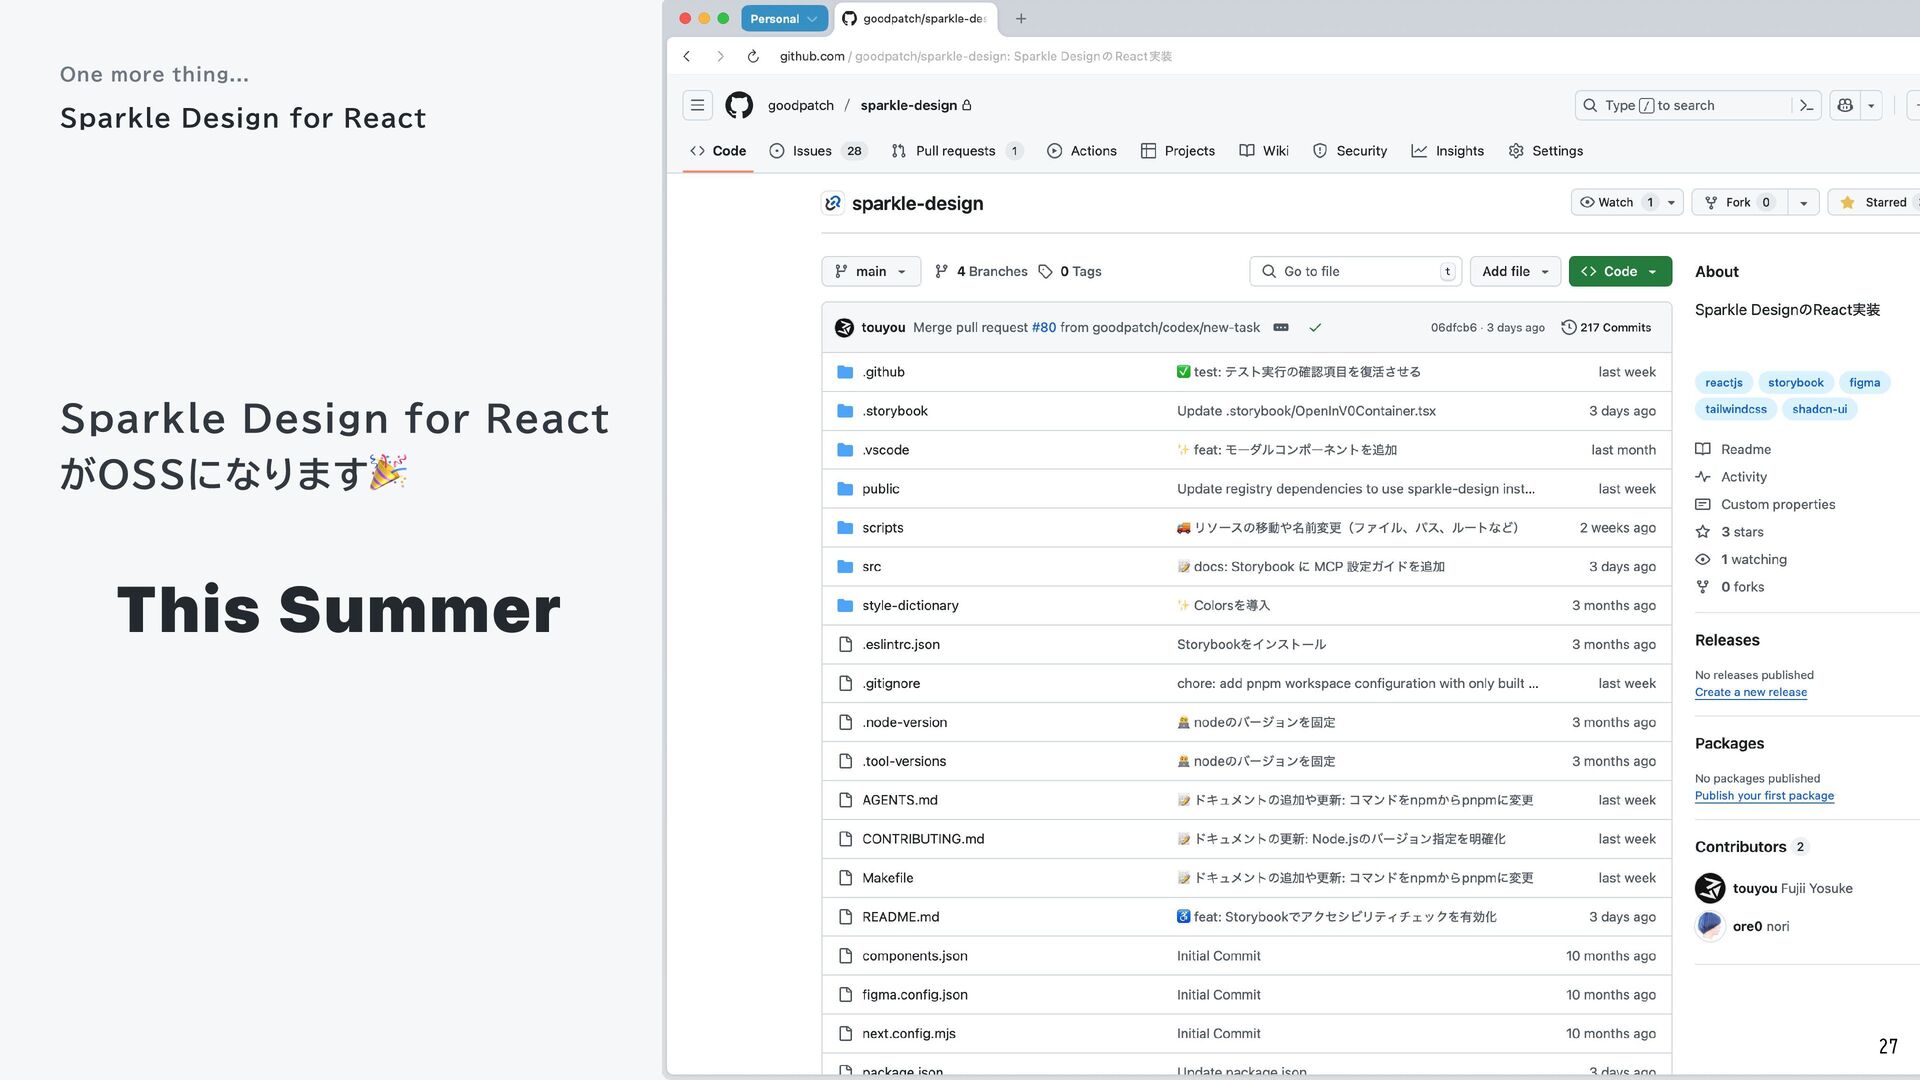
Task: Open touyou contributor avatar
Action: point(1710,888)
